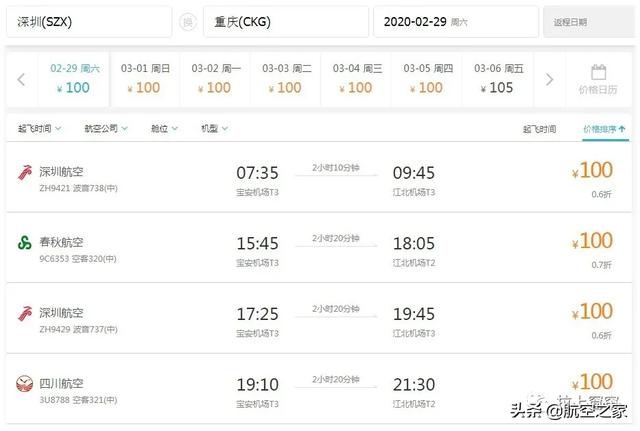Screen dimensions: 640x431
Task: Click the swap cities icon
Action: pyautogui.click(x=188, y=22)
